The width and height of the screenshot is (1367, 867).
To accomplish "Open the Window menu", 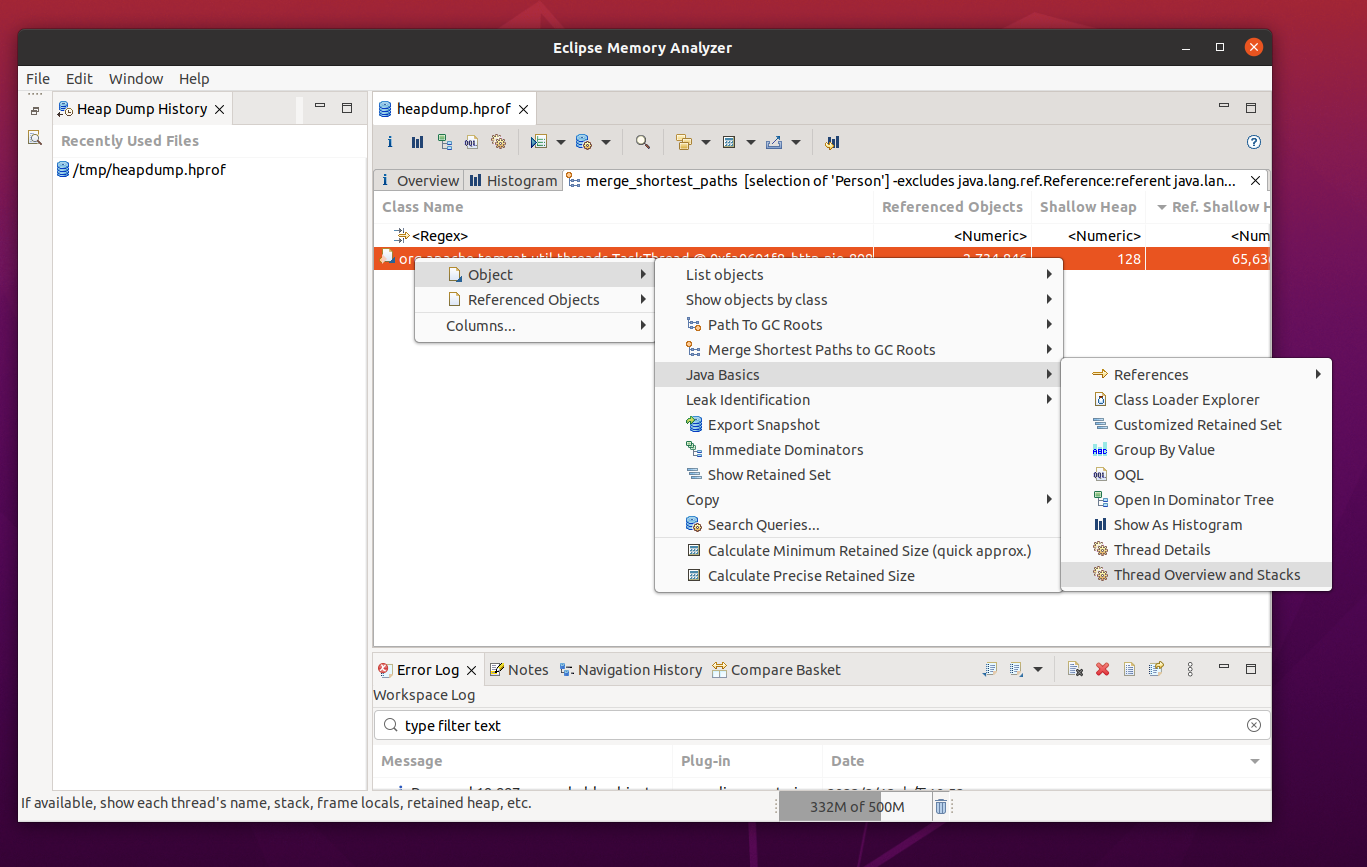I will coord(136,78).
